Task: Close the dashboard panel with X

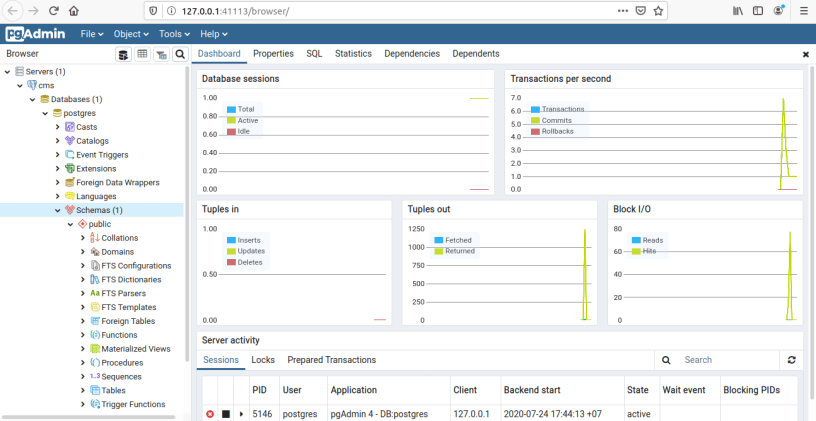Action: [x=806, y=54]
